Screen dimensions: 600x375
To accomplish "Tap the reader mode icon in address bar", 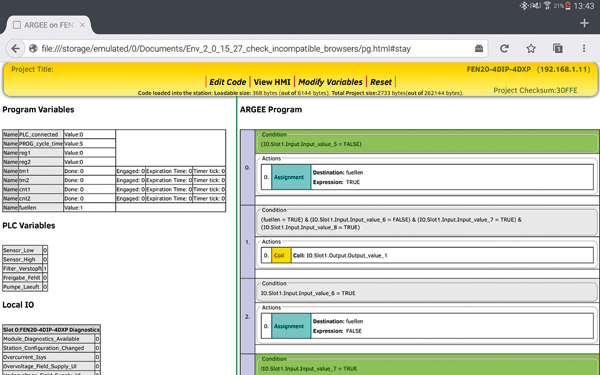I will click(x=479, y=48).
